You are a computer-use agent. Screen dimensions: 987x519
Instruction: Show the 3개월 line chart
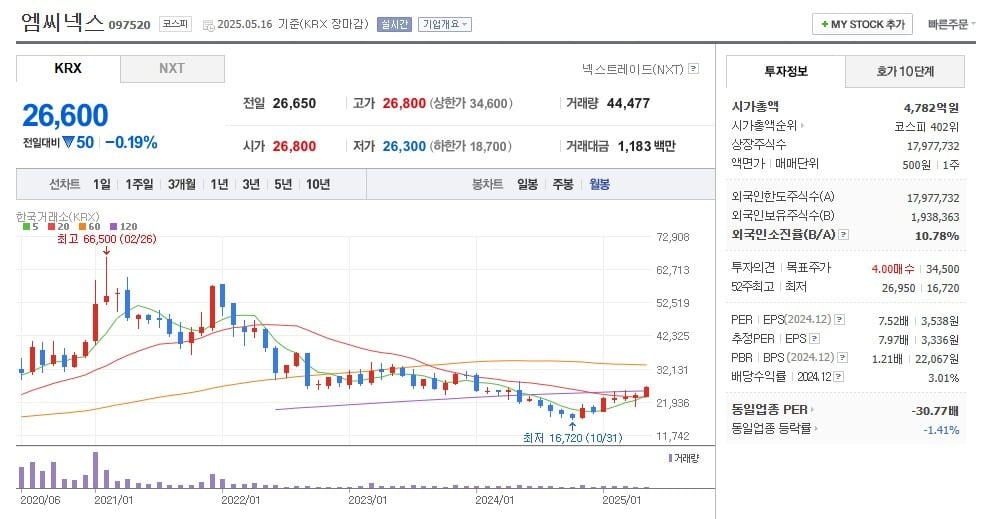click(181, 184)
